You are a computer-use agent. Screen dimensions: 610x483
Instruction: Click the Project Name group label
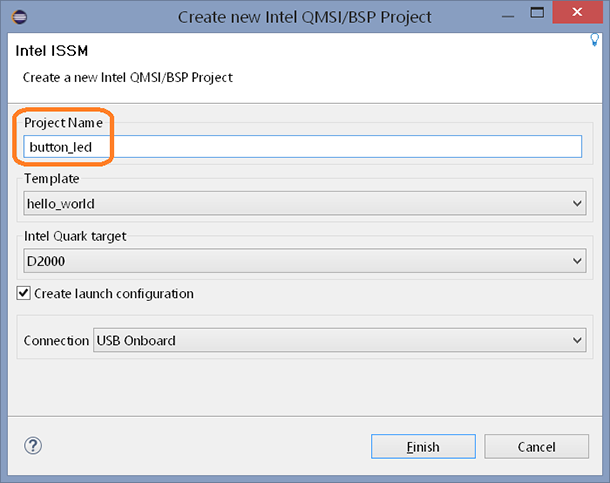point(63,123)
